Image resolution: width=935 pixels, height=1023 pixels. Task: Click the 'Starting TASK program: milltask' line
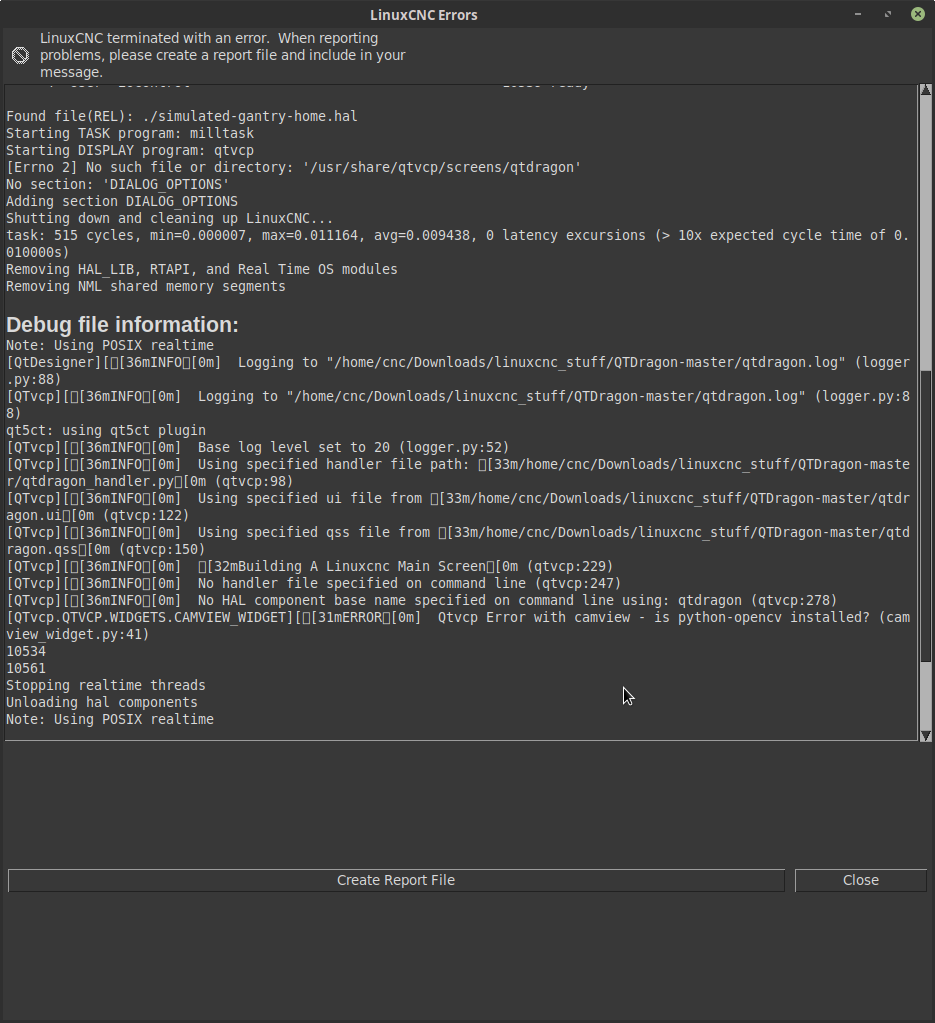[130, 133]
